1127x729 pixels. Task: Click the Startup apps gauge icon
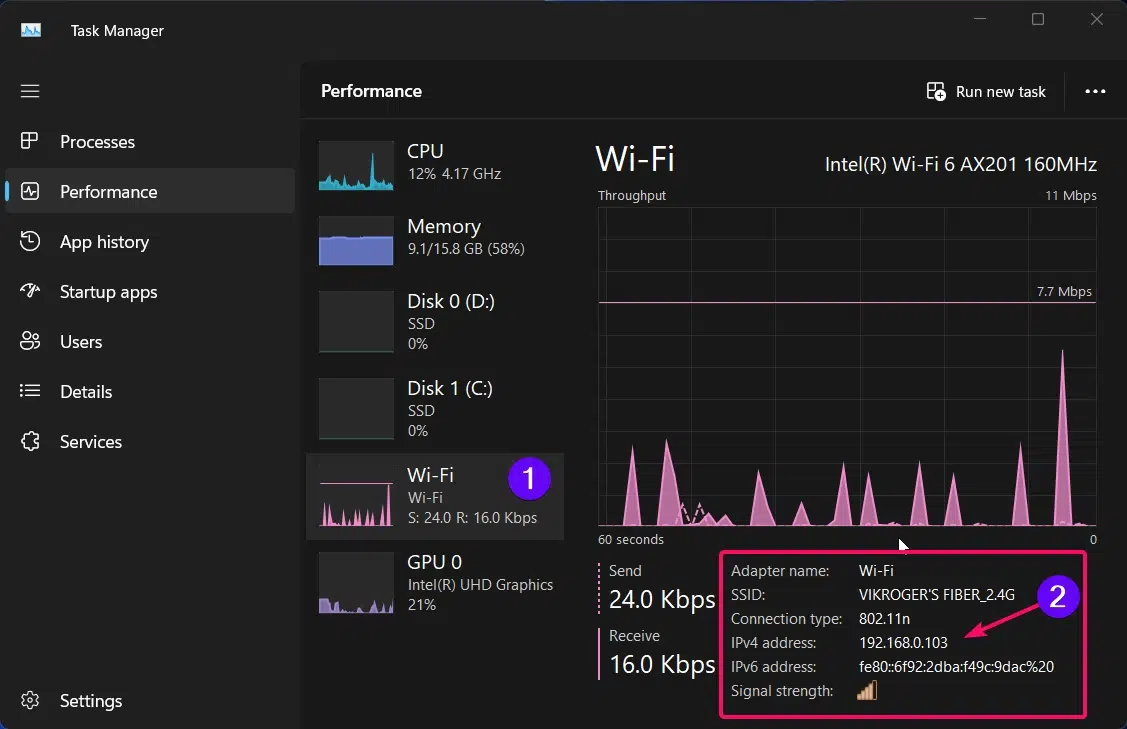[29, 290]
